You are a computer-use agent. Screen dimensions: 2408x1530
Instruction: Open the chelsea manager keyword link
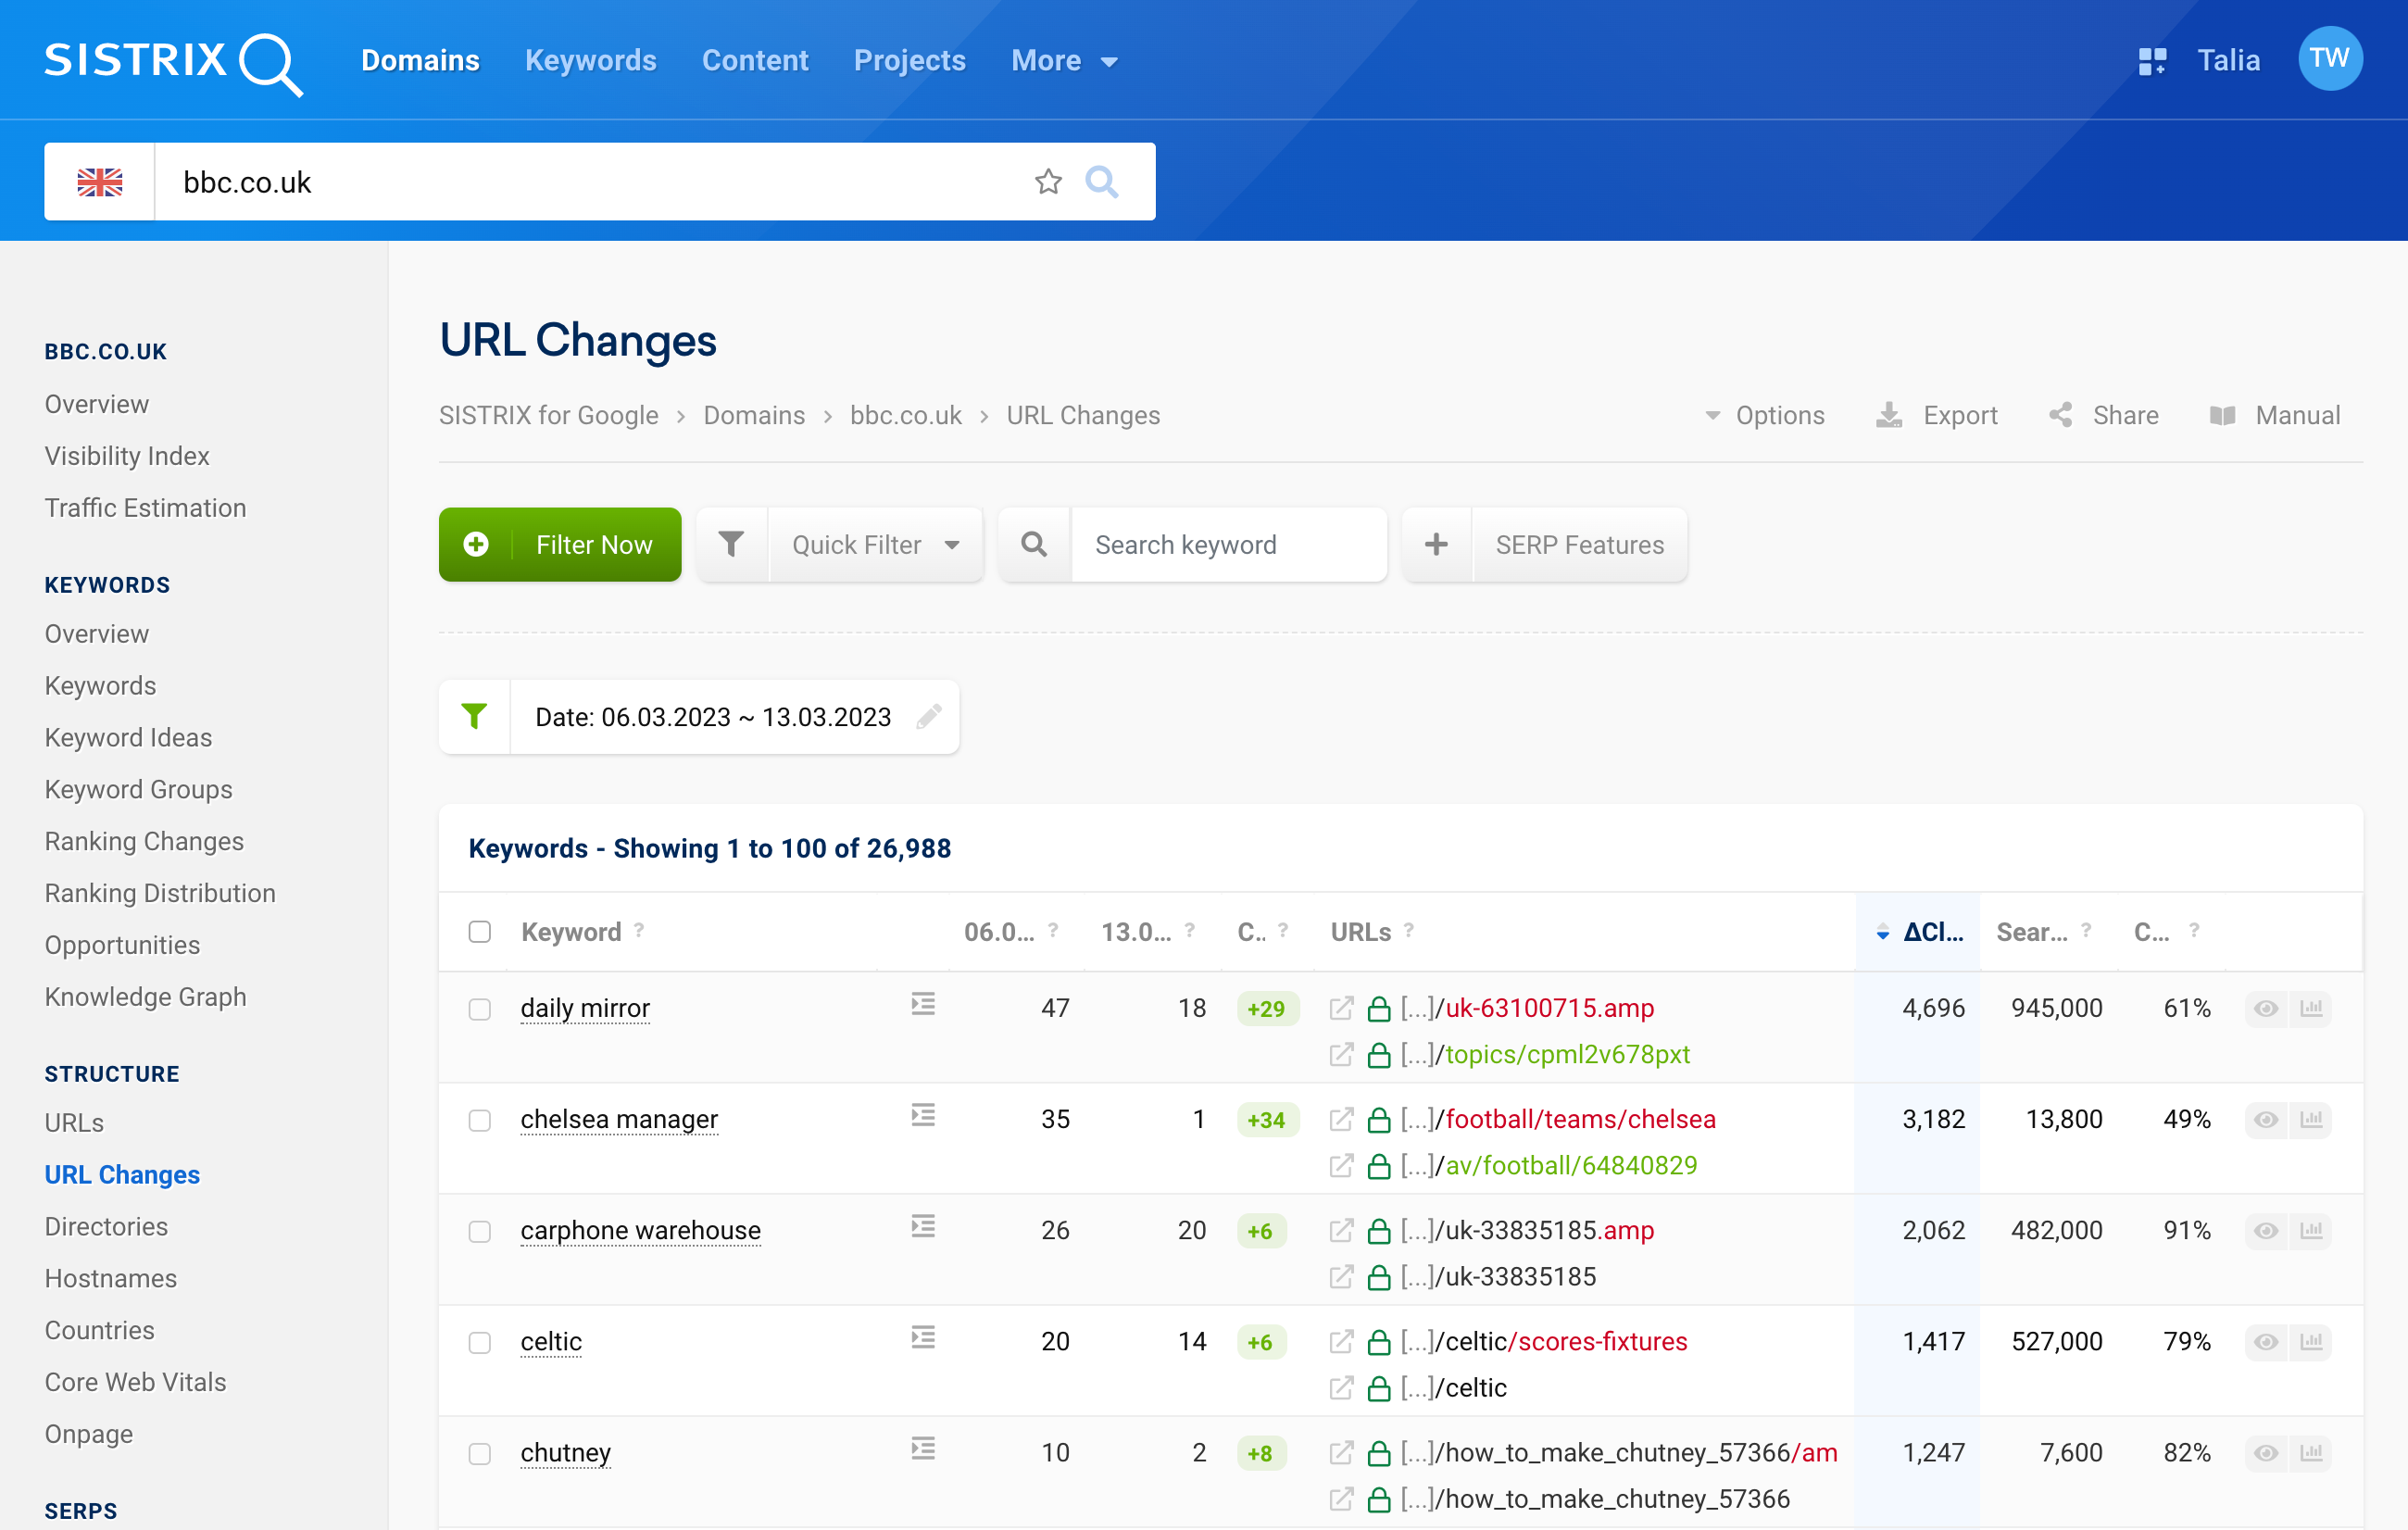tap(619, 1119)
